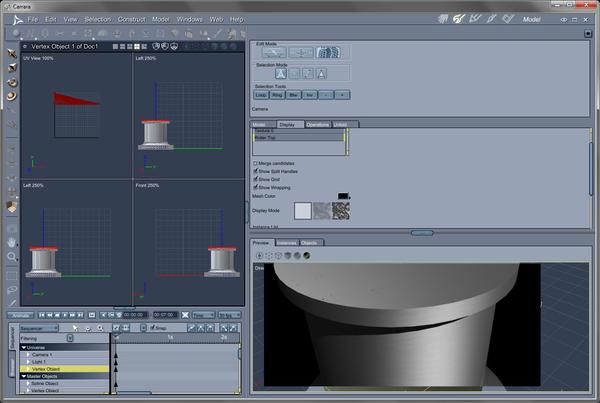This screenshot has width=600, height=403.
Task: Select the Hand pan tool
Action: [12, 241]
